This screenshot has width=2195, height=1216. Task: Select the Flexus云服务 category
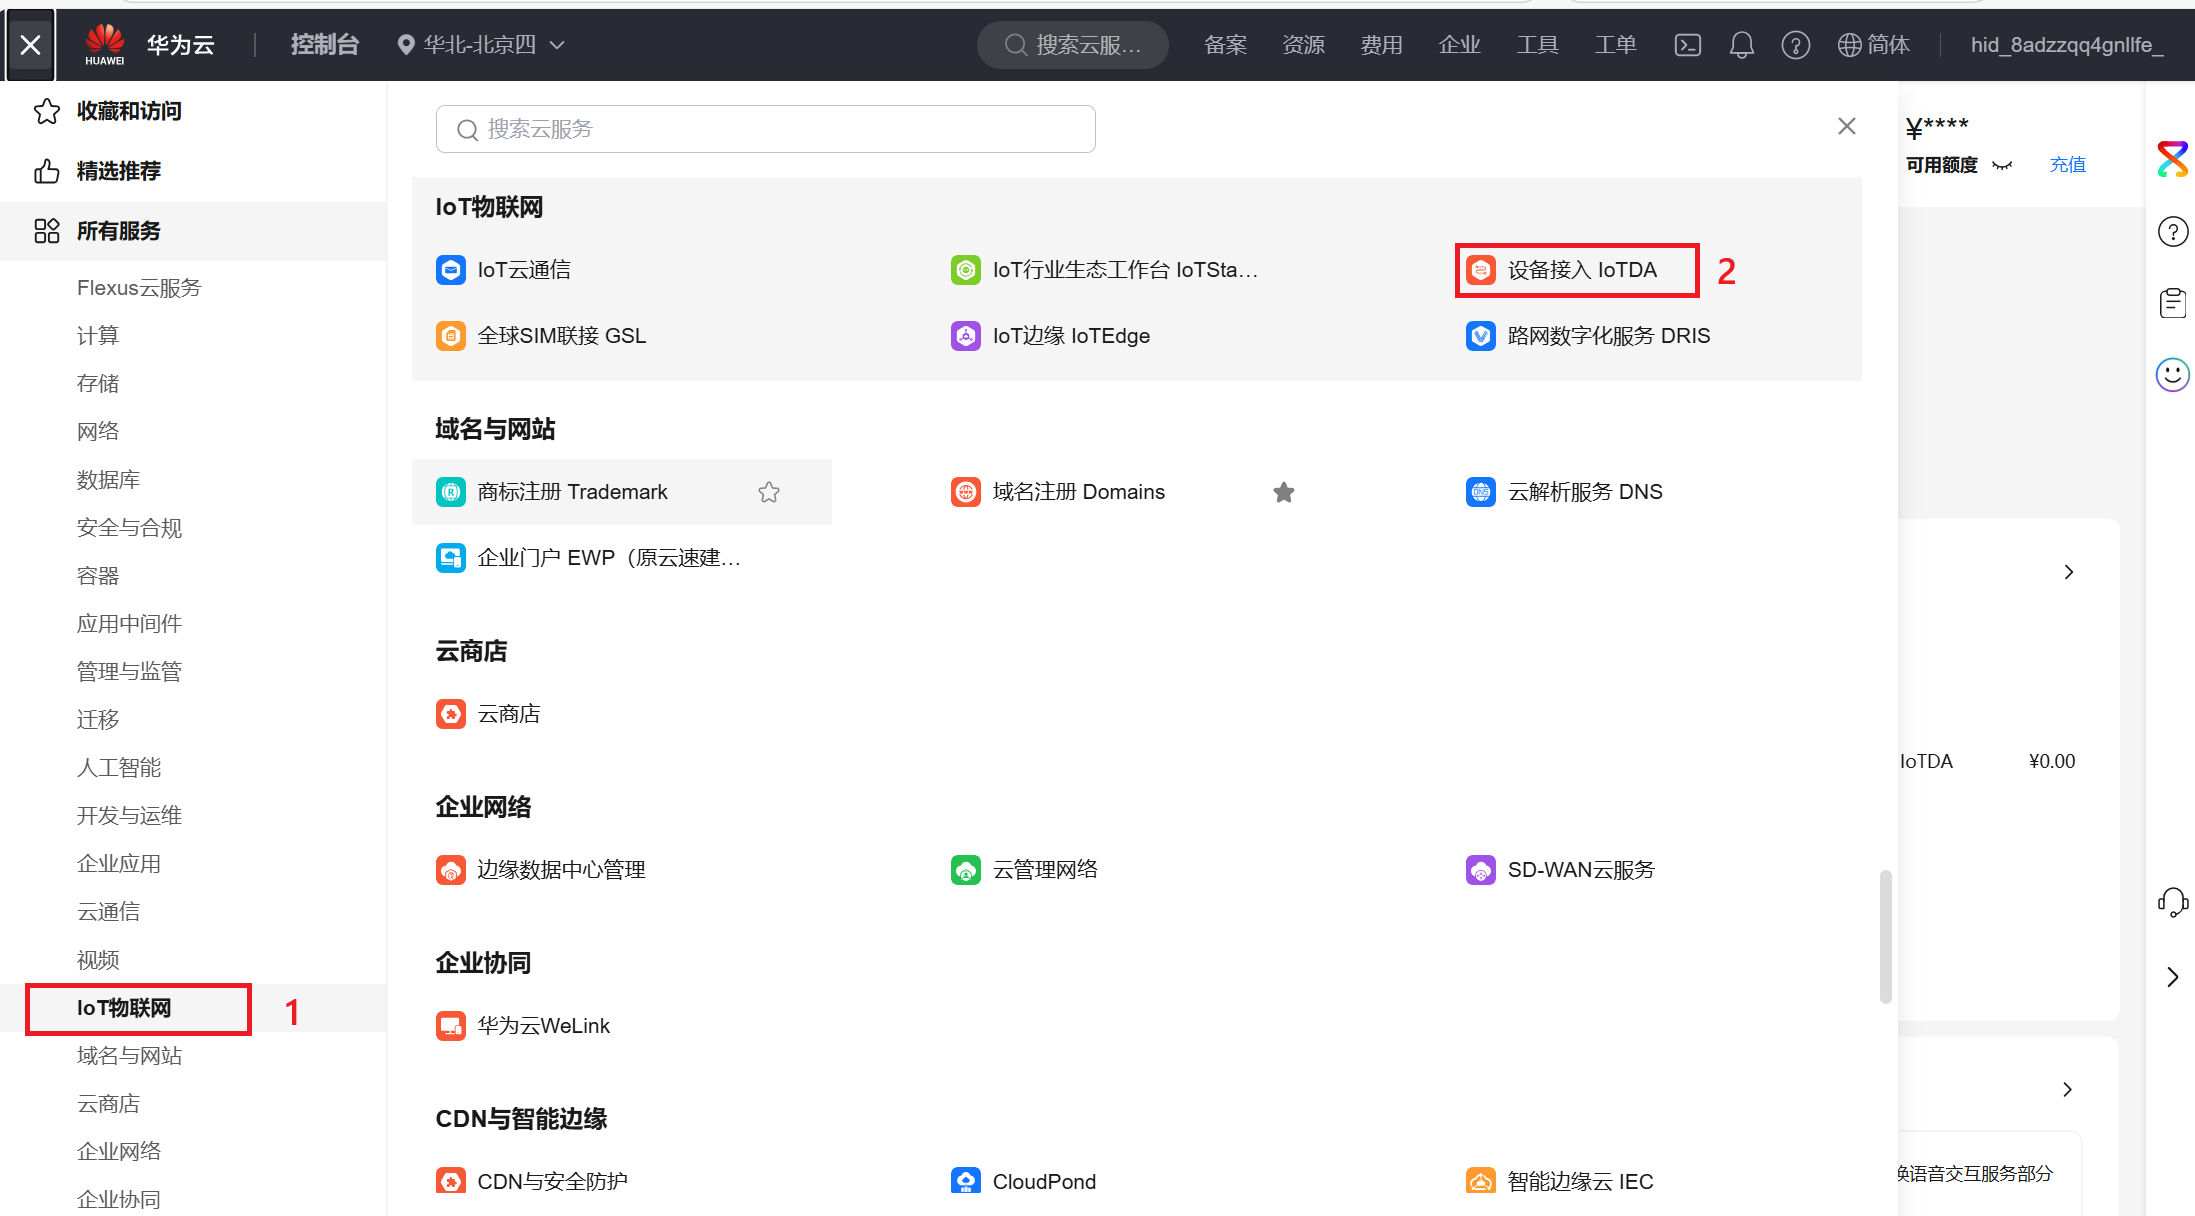[139, 288]
